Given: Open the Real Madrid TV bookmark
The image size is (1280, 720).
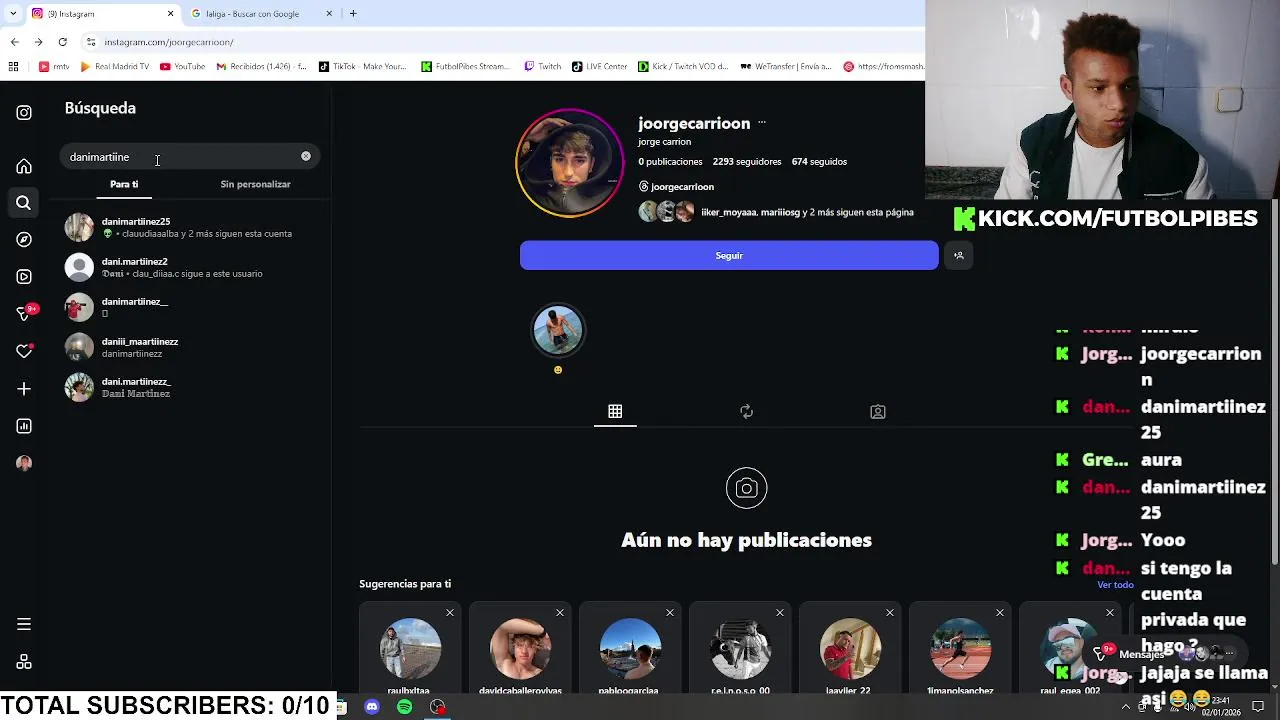Looking at the screenshot, I should point(115,67).
